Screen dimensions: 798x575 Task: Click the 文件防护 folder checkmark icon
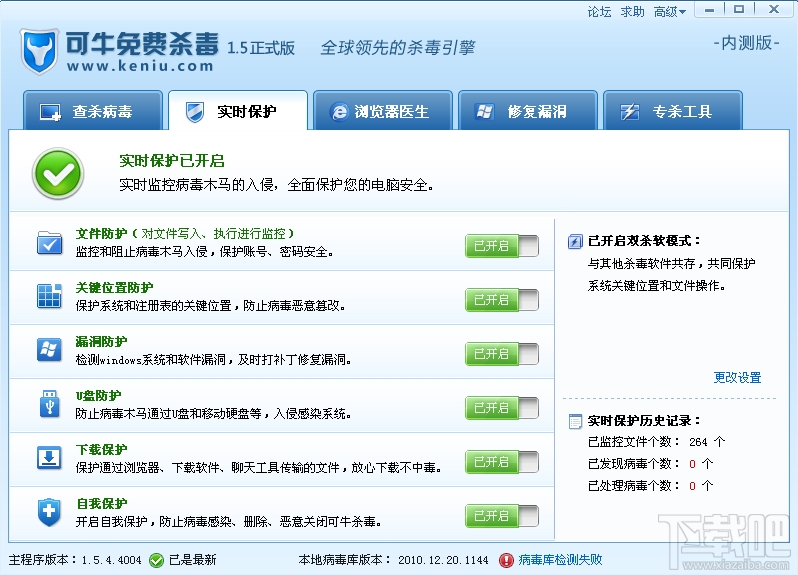[x=49, y=243]
